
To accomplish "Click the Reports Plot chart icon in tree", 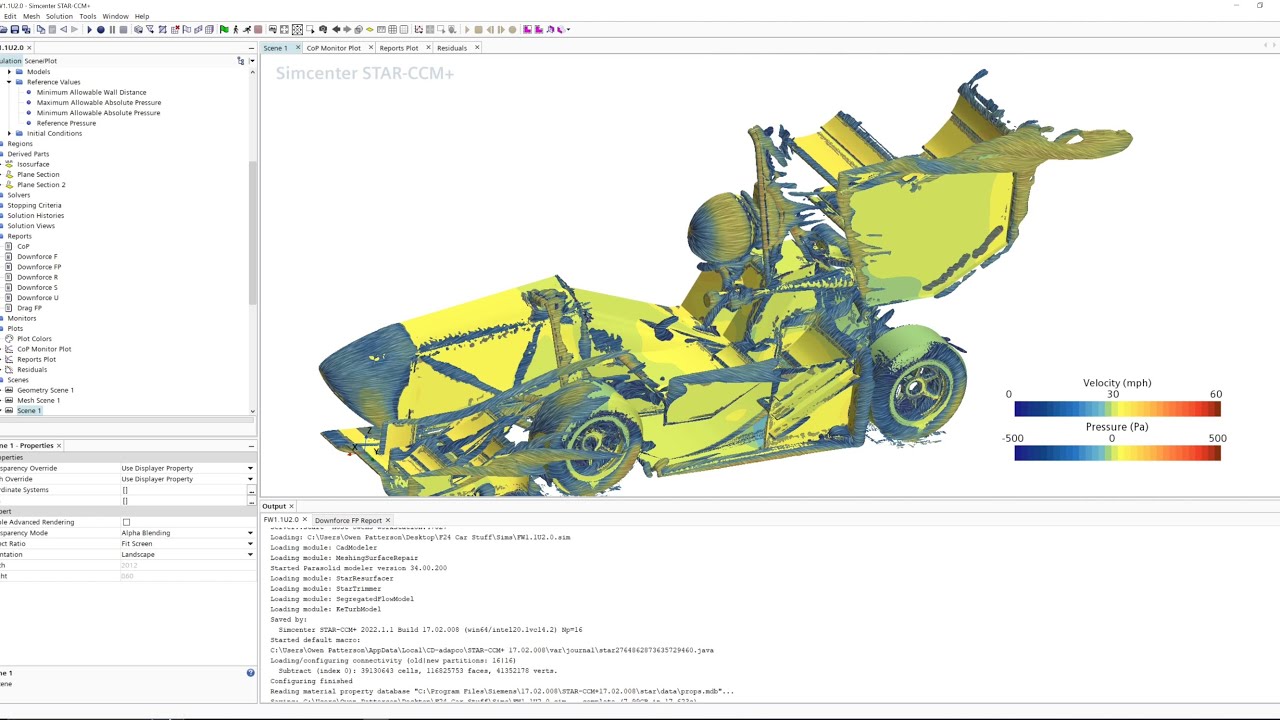I will tap(9, 359).
